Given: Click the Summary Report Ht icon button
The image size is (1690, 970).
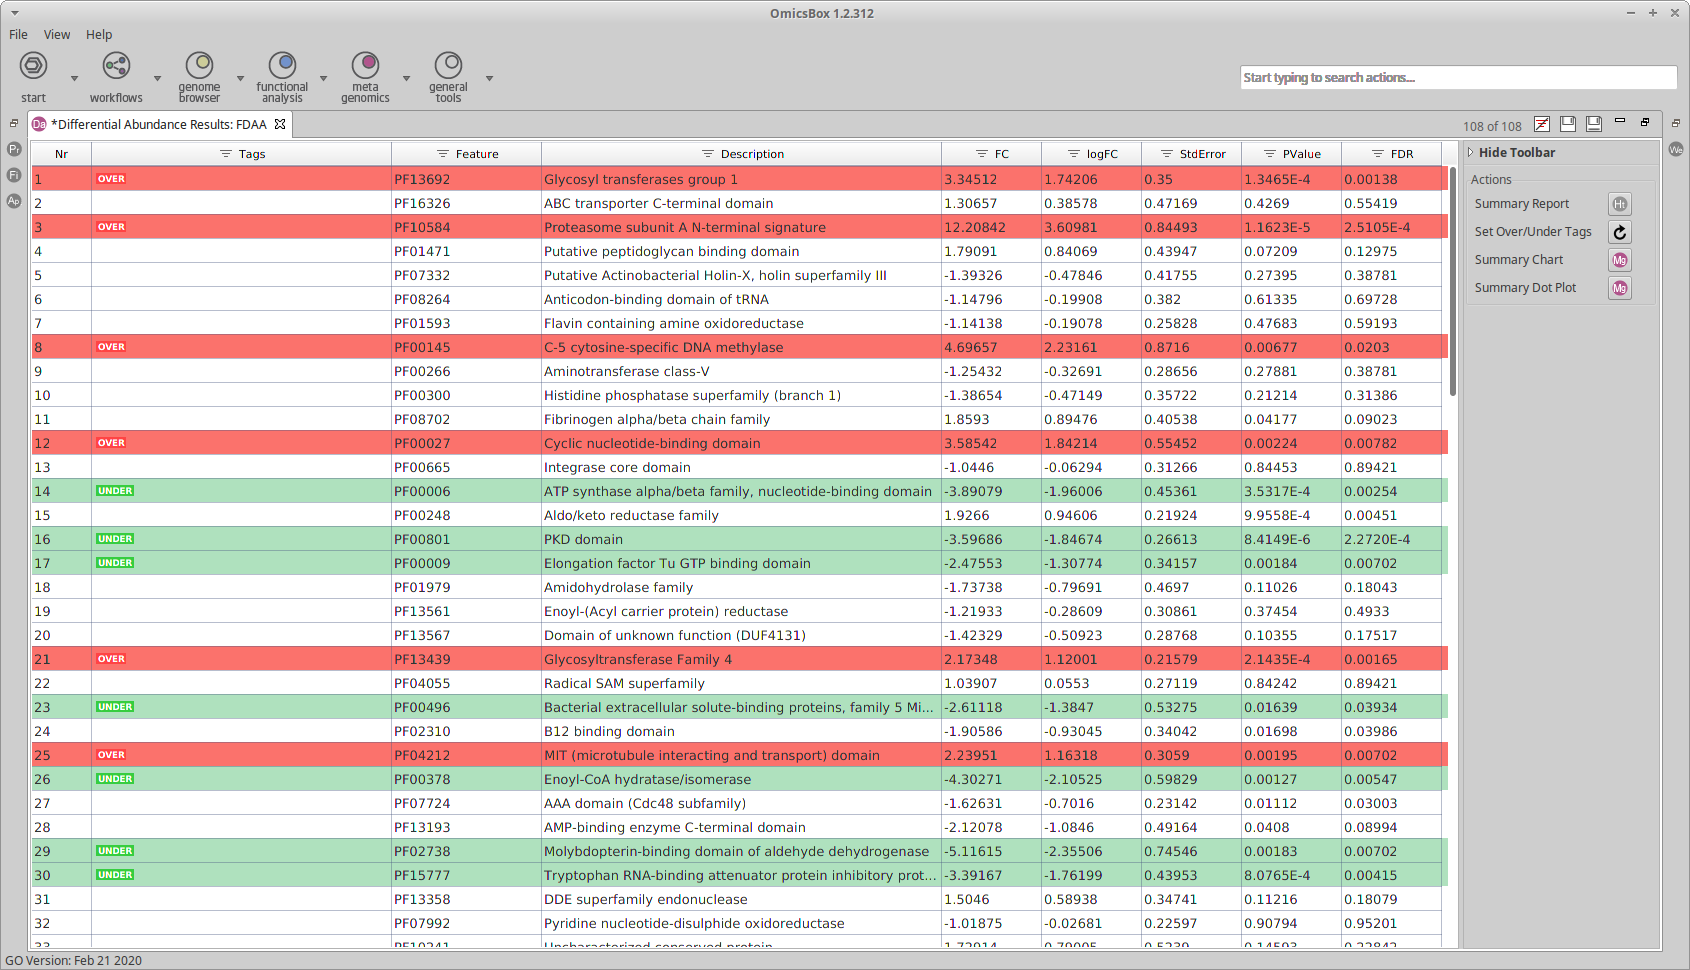Looking at the screenshot, I should (x=1619, y=204).
